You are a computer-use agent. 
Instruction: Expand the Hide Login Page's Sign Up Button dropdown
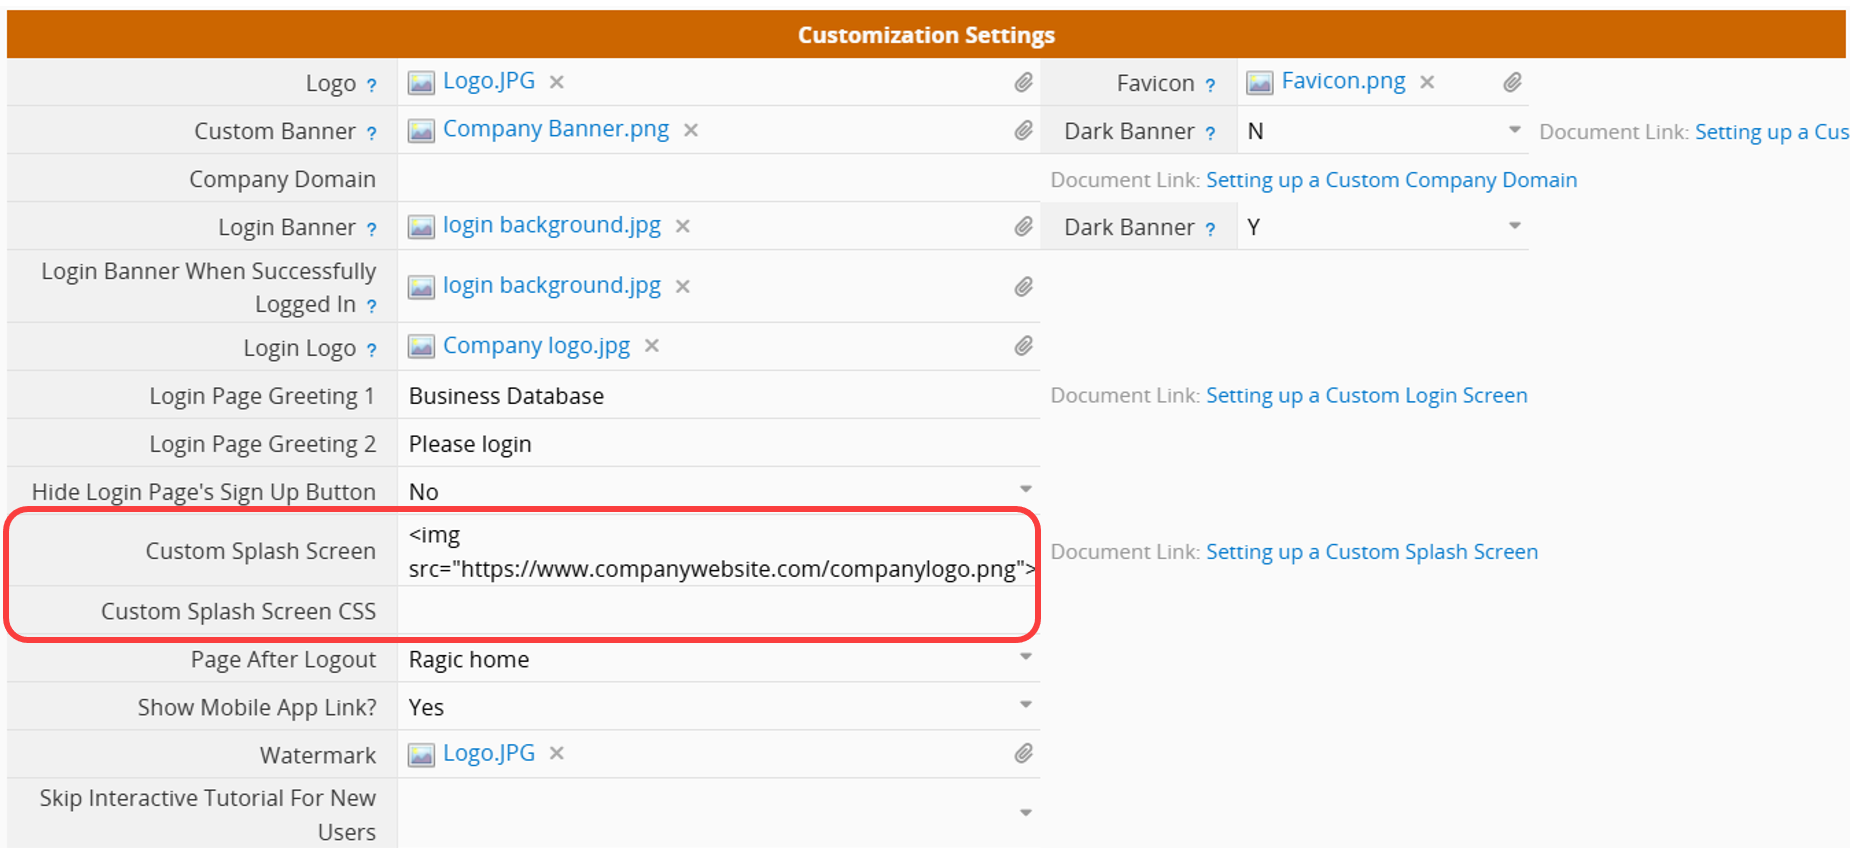point(719,491)
